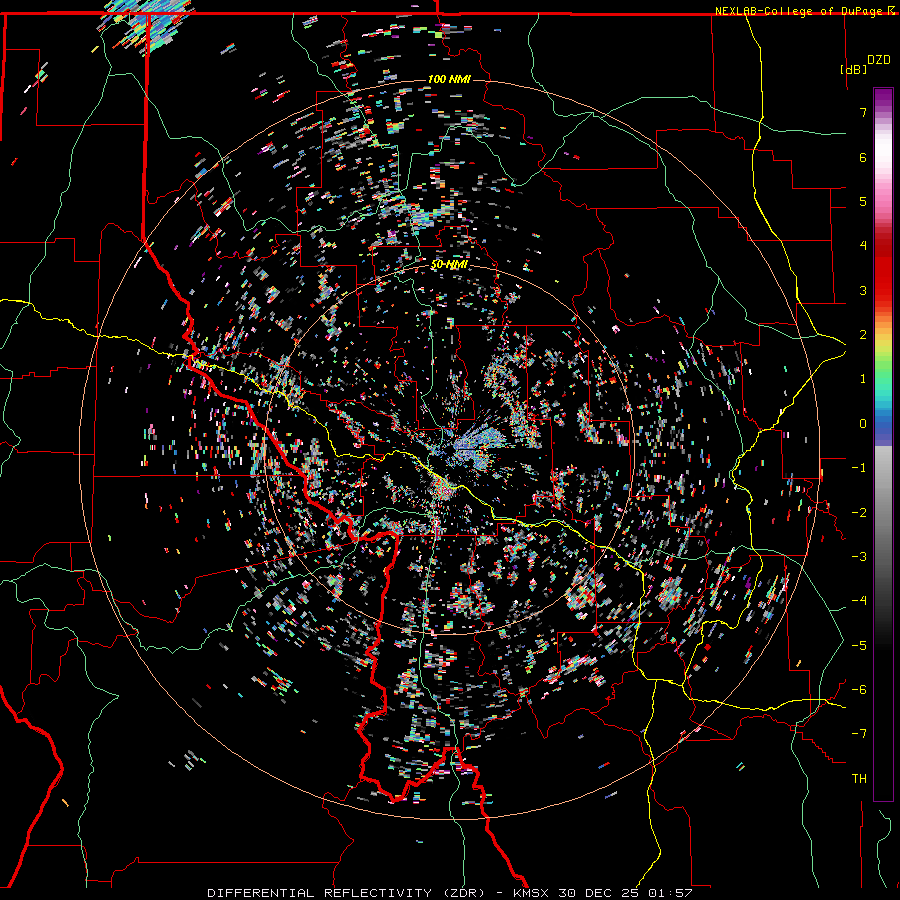Click the "7" value on the color scale

click(x=863, y=112)
